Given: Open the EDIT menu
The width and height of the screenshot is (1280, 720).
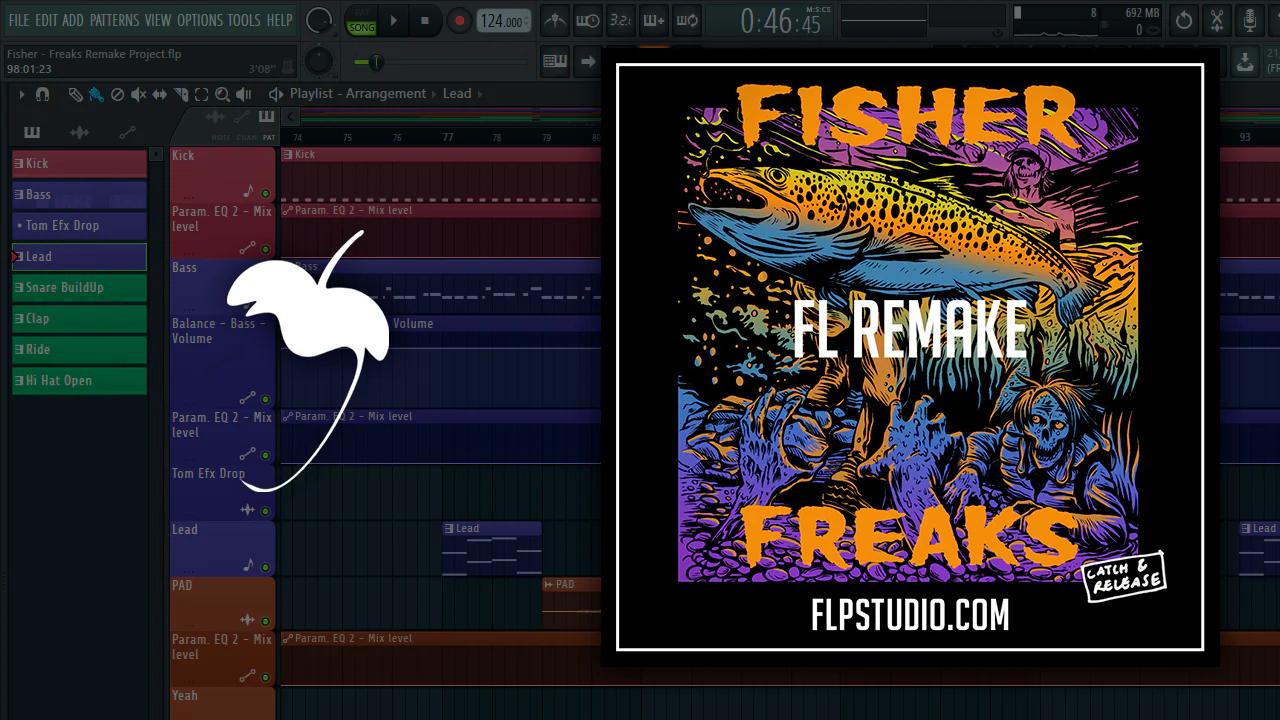Looking at the screenshot, I should (x=47, y=20).
